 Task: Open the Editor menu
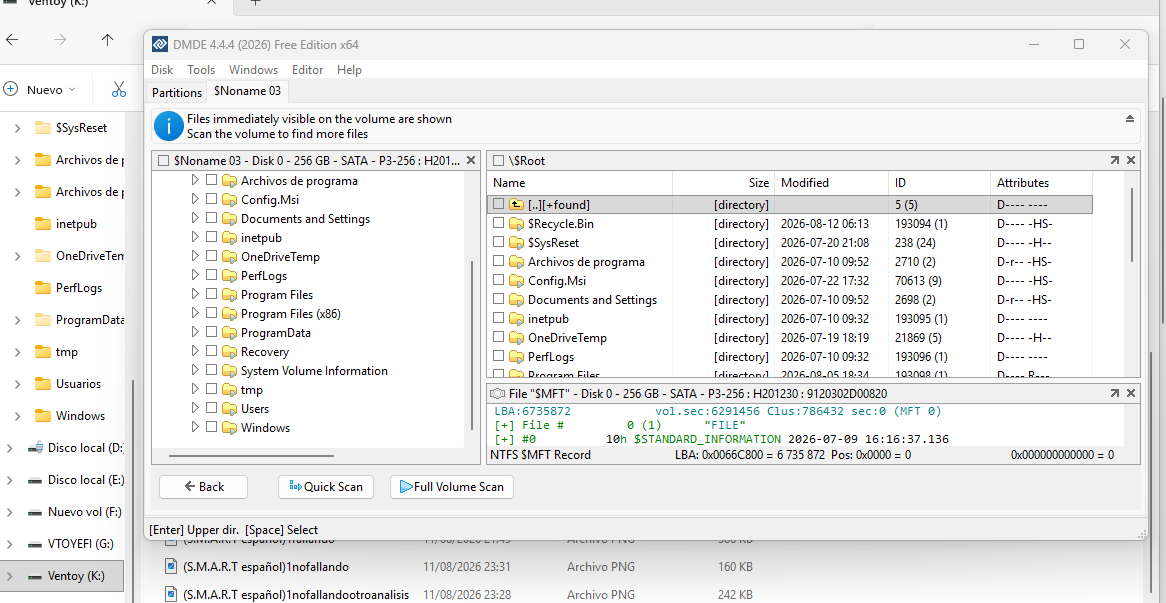[307, 70]
